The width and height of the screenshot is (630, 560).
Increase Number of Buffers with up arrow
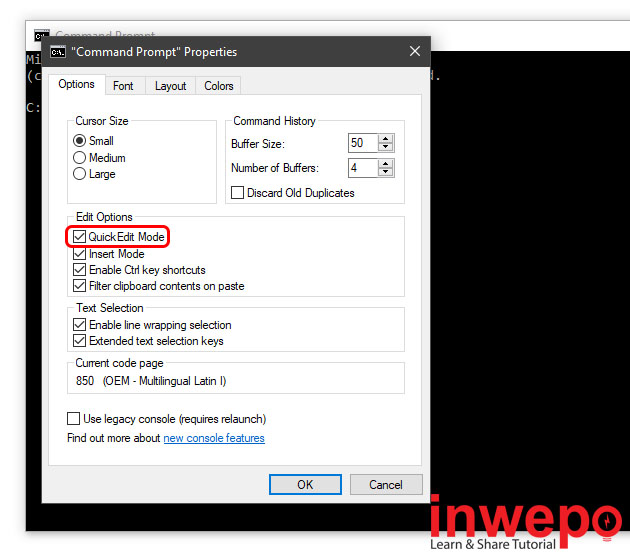coord(386,164)
